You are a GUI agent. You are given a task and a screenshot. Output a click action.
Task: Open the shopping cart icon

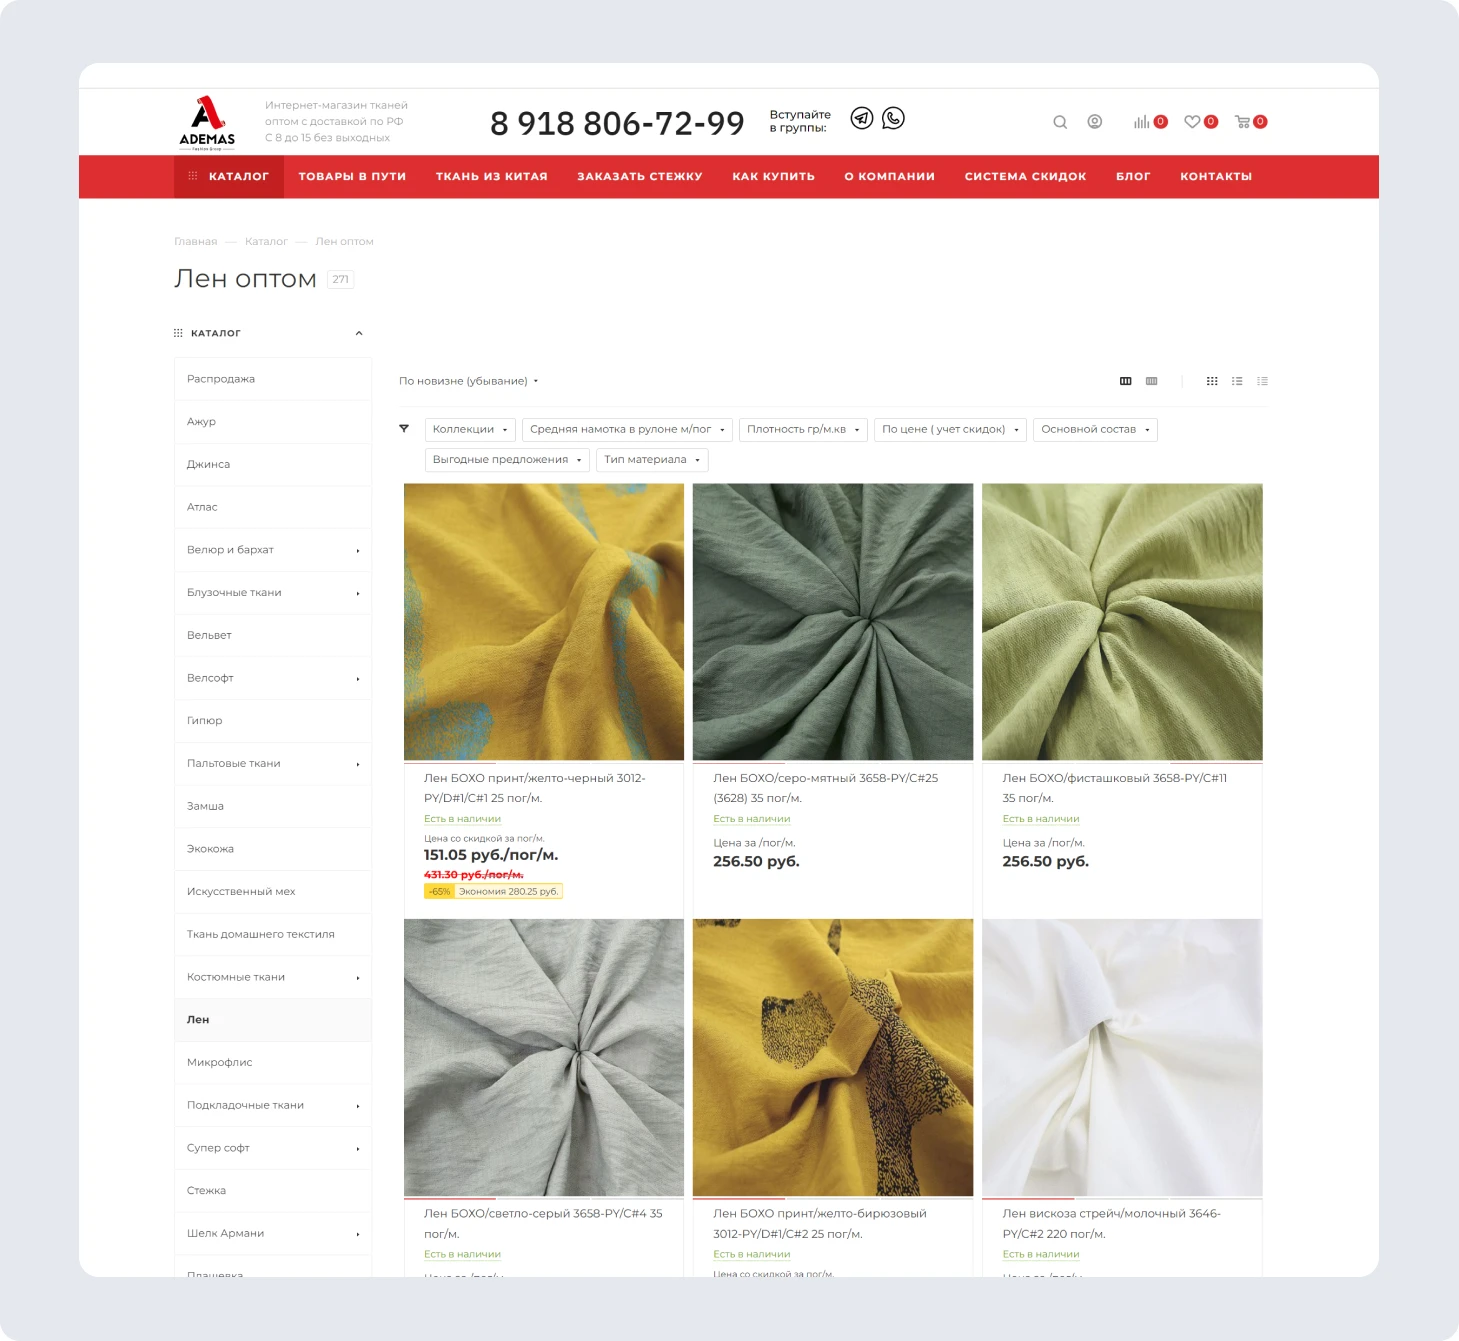click(1243, 122)
